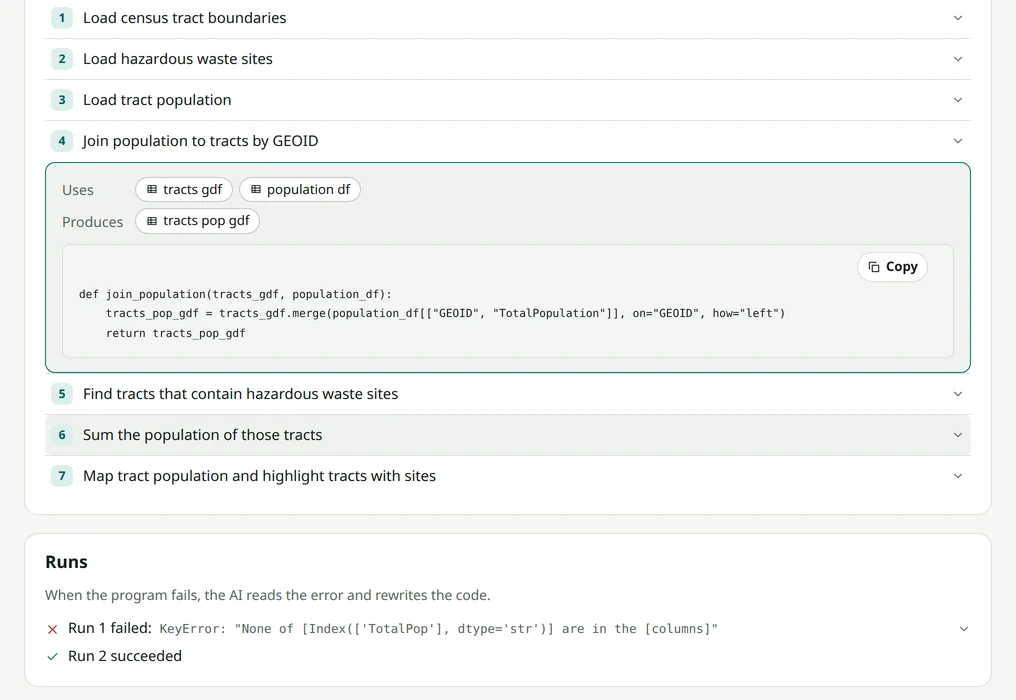Click the 'Produces' label
Screen dimensions: 1016x700
coord(93,222)
